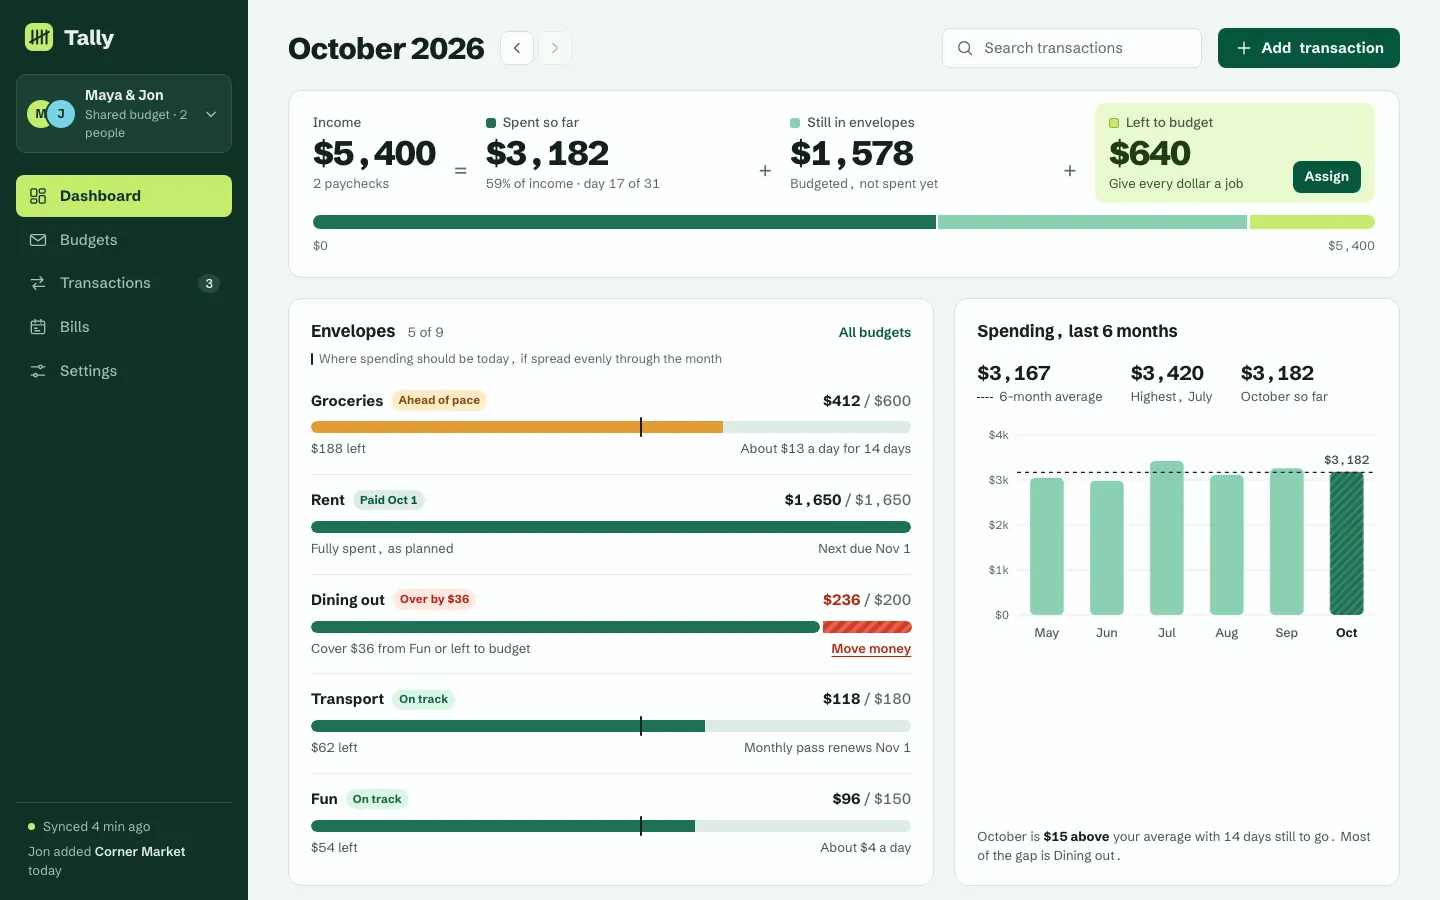Viewport: 1440px width, 900px height.
Task: Click the July bar in spending chart
Action: pyautogui.click(x=1167, y=538)
